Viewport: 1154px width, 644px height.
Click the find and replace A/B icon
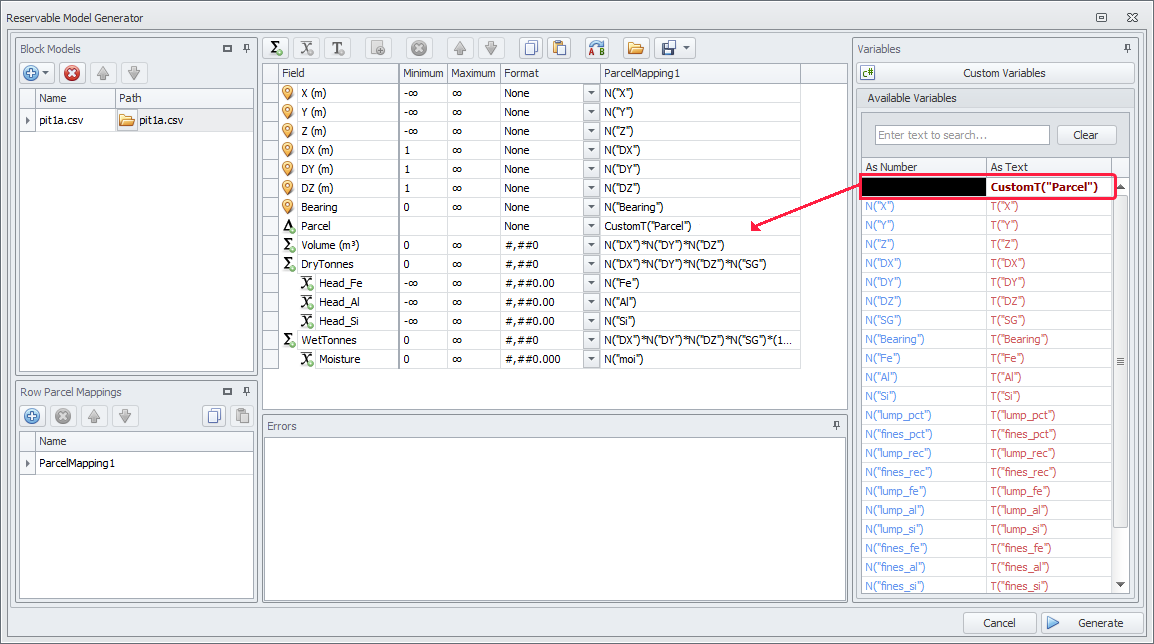(597, 48)
